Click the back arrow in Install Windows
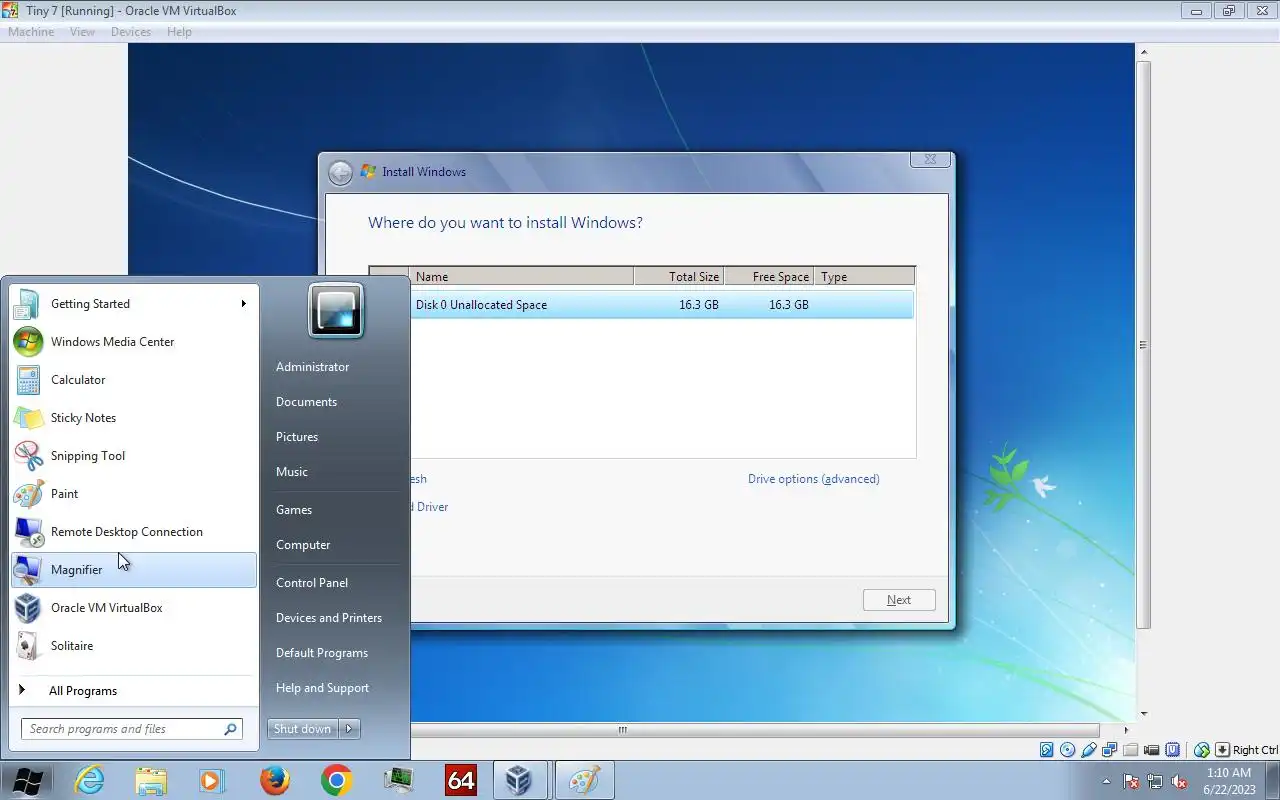The image size is (1280, 800). pyautogui.click(x=340, y=172)
